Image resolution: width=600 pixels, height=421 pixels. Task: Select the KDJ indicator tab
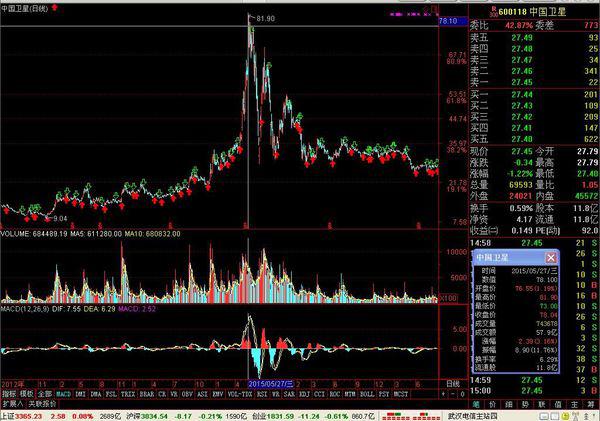pyautogui.click(x=304, y=393)
